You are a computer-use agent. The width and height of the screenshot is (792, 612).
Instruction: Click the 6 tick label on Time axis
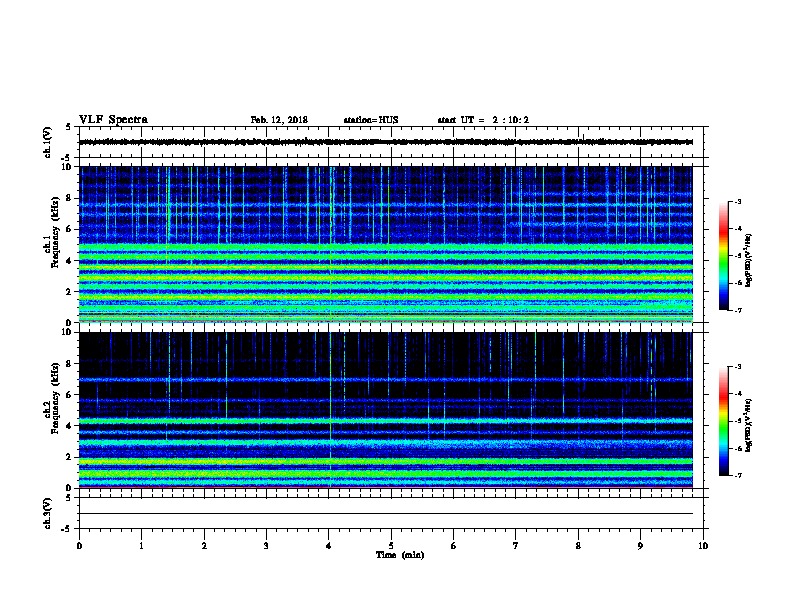coord(454,546)
